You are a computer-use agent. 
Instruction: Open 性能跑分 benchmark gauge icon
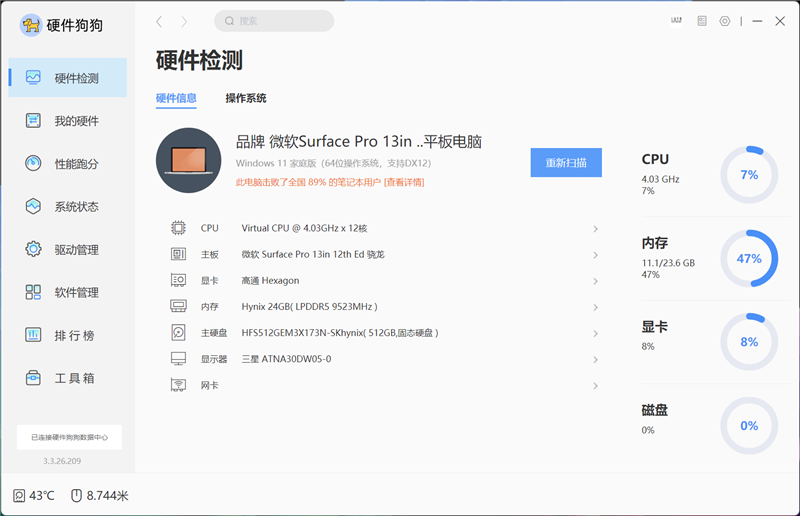click(x=33, y=163)
